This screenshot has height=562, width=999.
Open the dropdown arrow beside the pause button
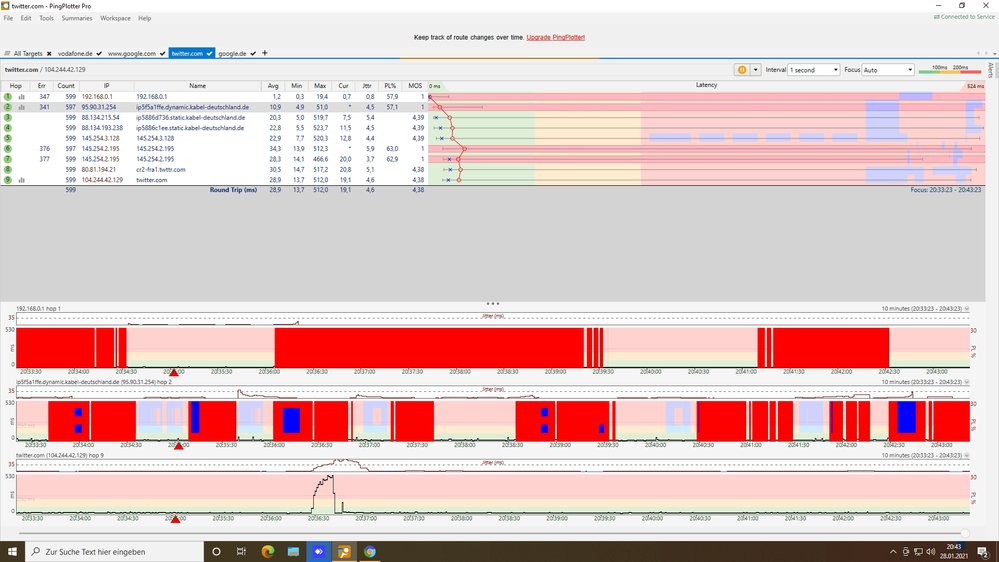pyautogui.click(x=756, y=70)
